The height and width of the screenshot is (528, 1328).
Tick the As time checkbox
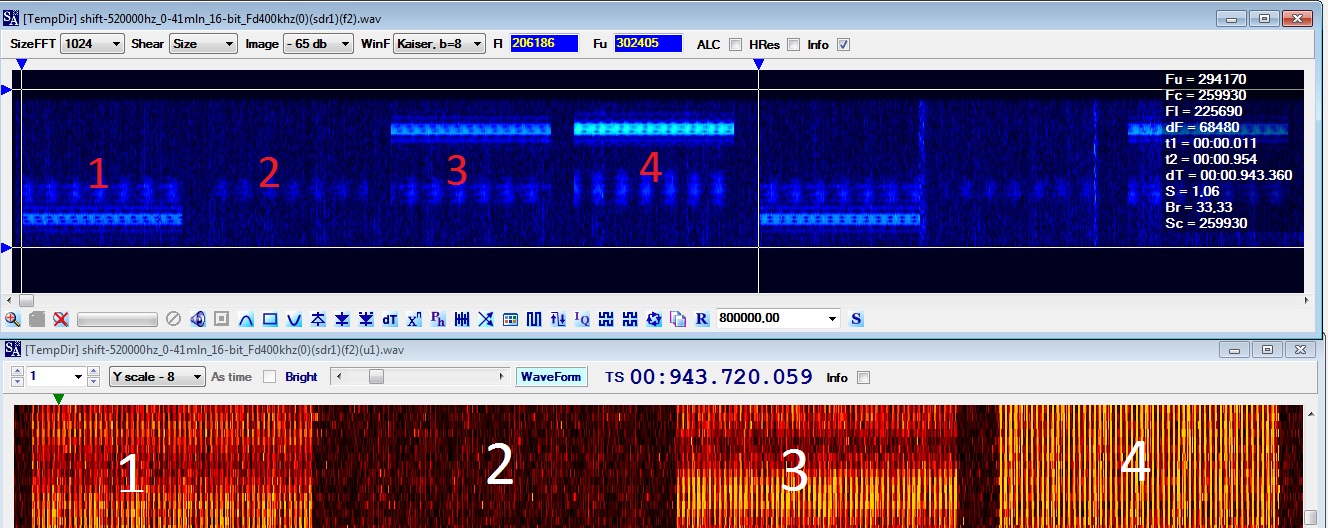(x=269, y=377)
